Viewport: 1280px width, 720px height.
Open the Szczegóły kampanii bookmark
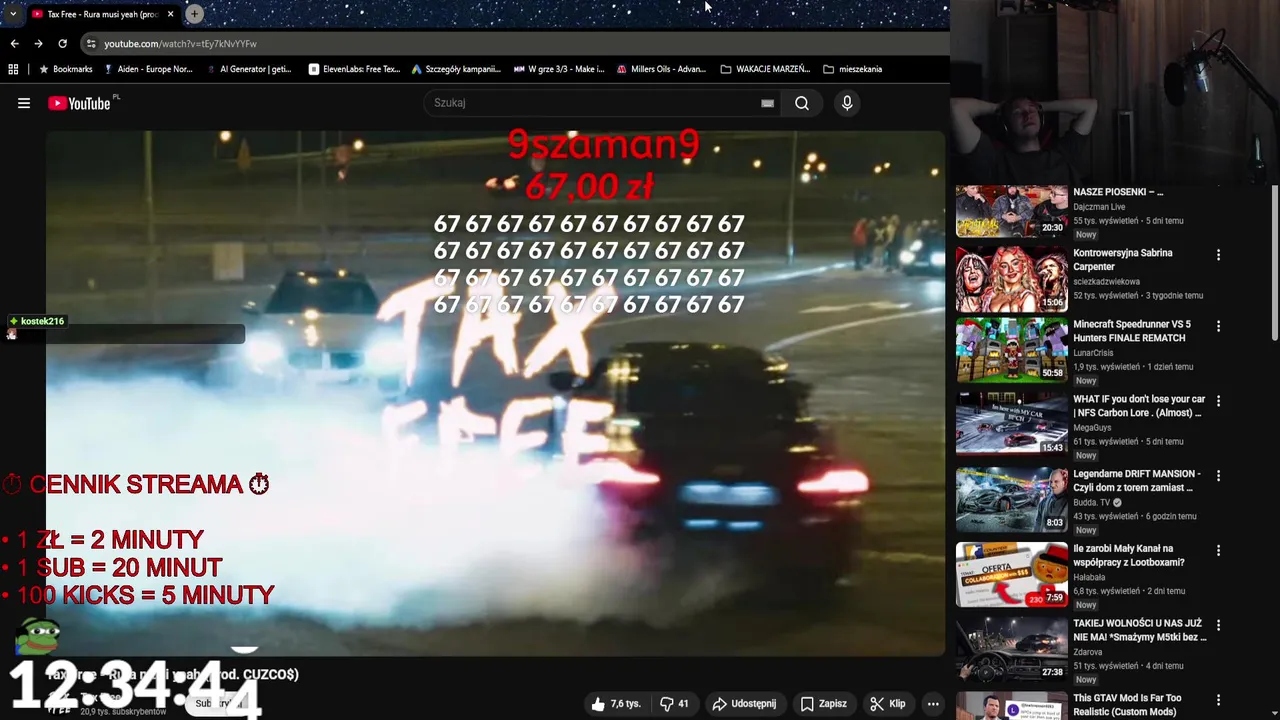pyautogui.click(x=456, y=69)
